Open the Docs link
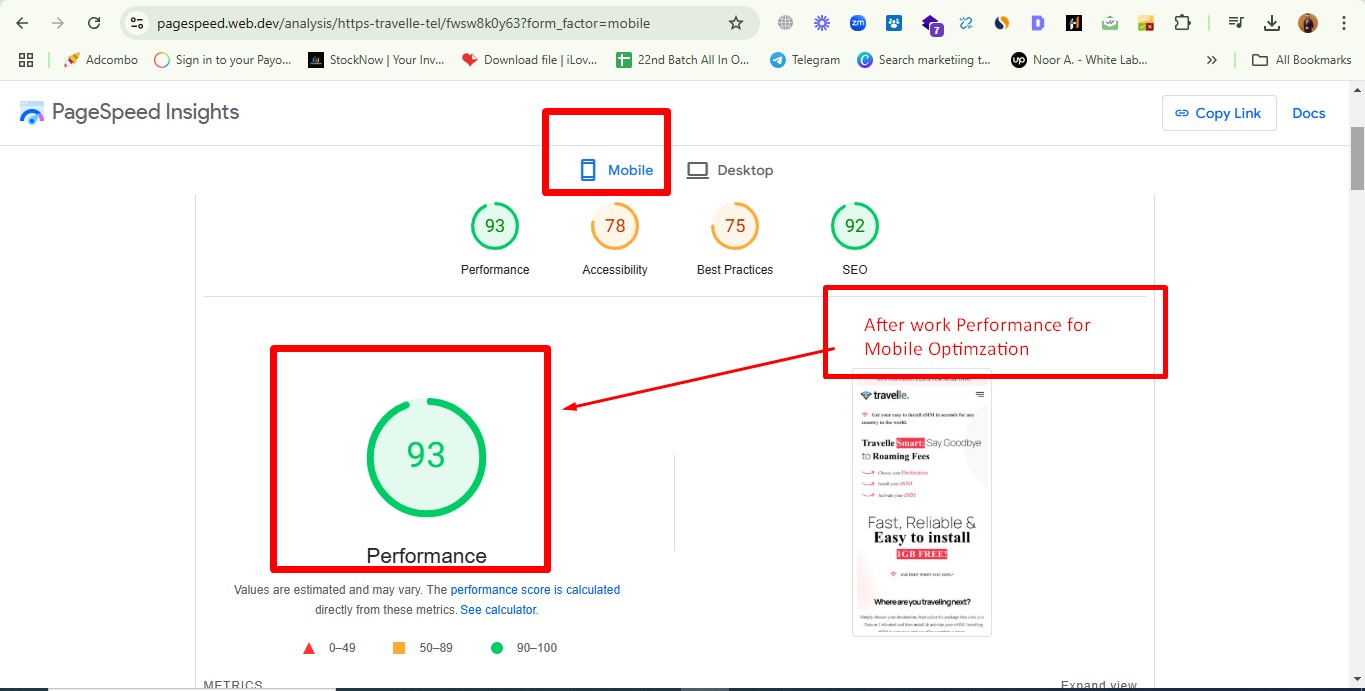 point(1308,113)
